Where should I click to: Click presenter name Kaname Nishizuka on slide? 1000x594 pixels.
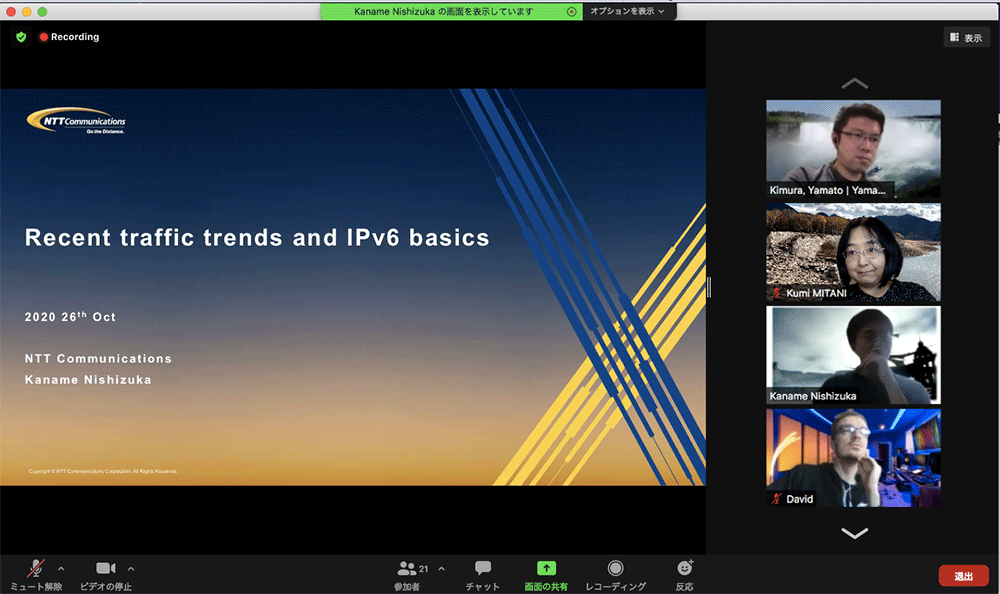click(x=88, y=380)
